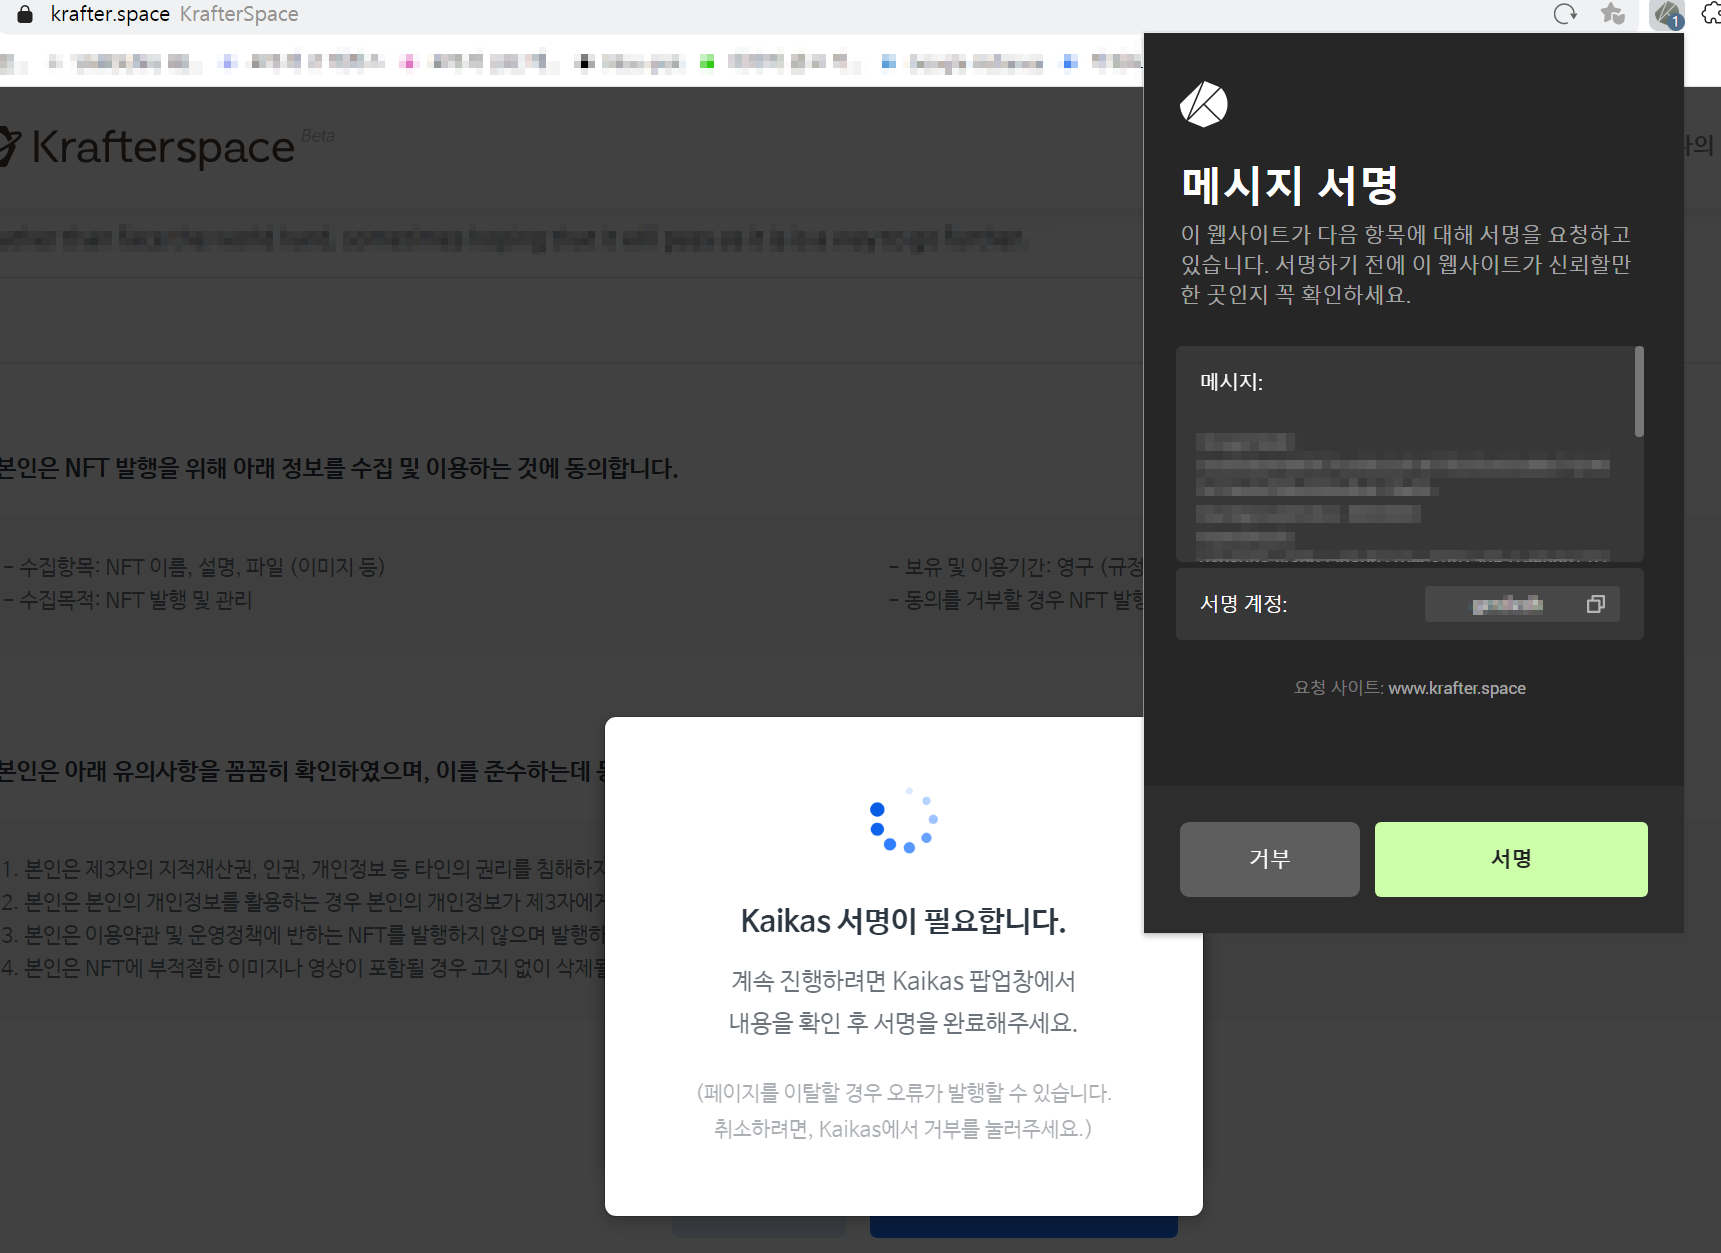Click the loading spinner in the dialog
The image size is (1721, 1253).
pyautogui.click(x=904, y=821)
